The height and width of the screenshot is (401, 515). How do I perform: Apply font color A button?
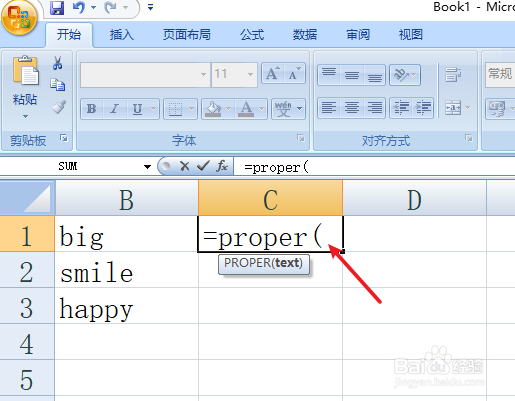pyautogui.click(x=246, y=109)
